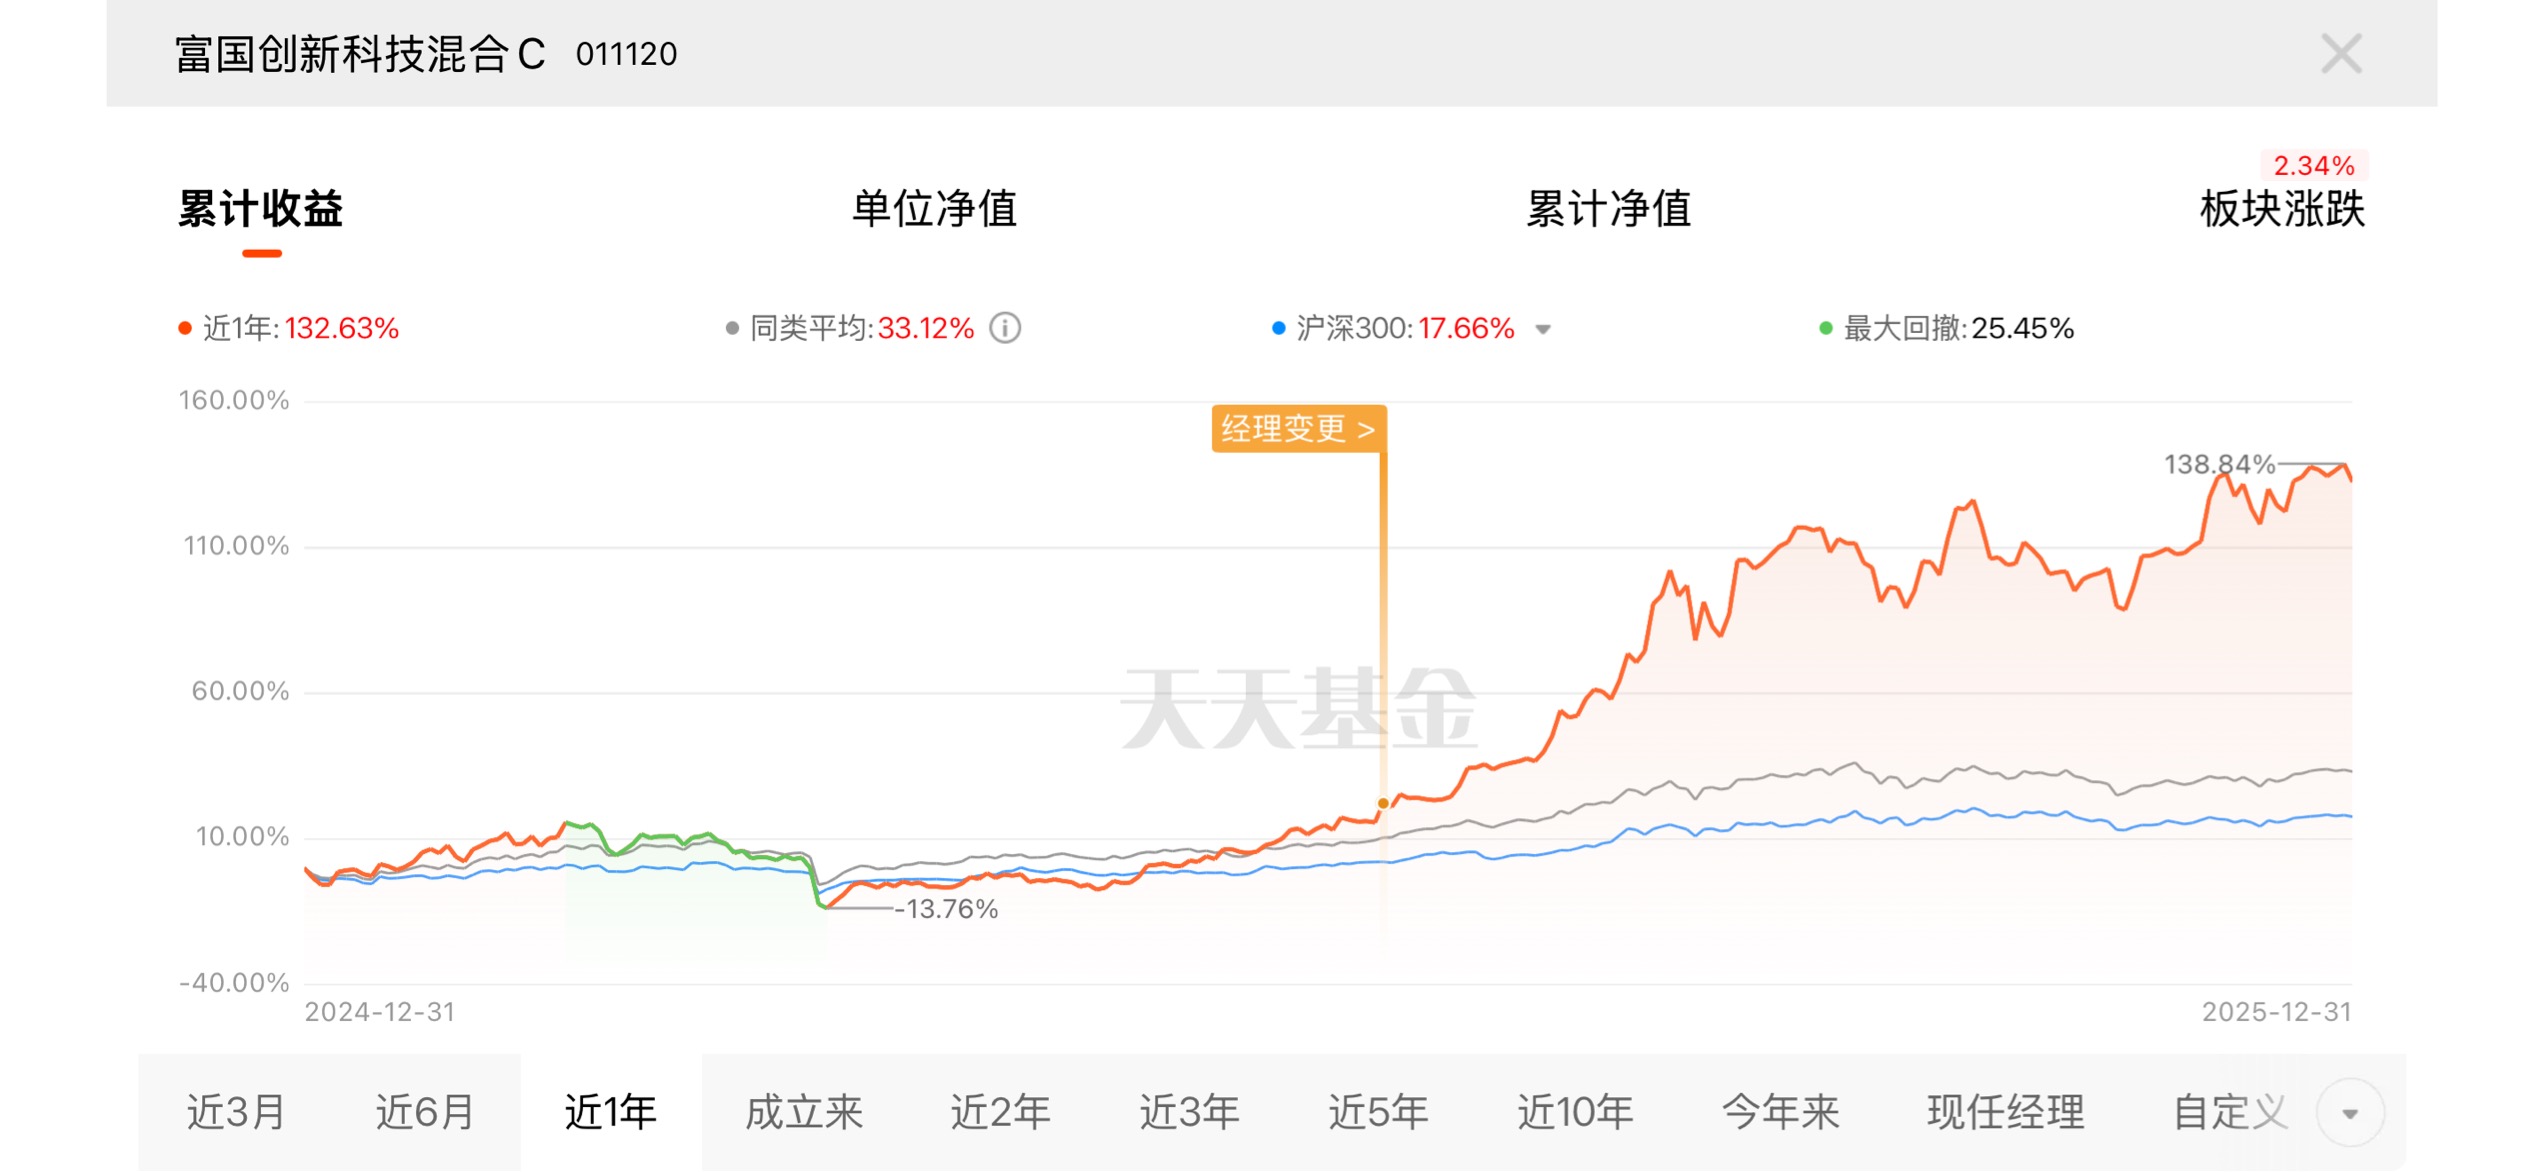Open the 经理变更 manager change marker
Viewport: 2545px width, 1172px height.
[x=1298, y=429]
